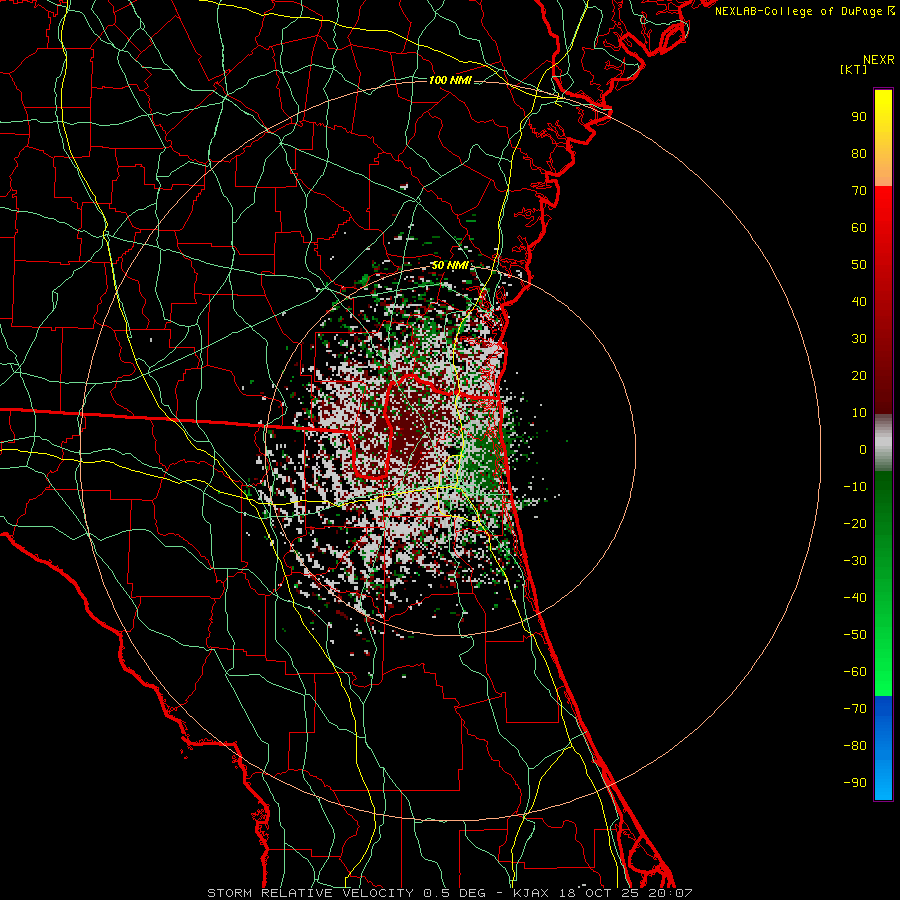The image size is (900, 900).
Task: Click the -20 knot scale label
Action: click(x=855, y=523)
